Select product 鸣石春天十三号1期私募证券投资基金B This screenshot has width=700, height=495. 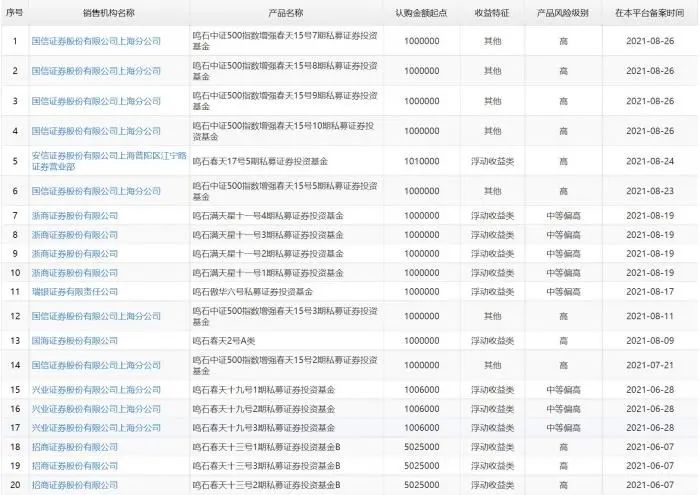click(x=266, y=447)
